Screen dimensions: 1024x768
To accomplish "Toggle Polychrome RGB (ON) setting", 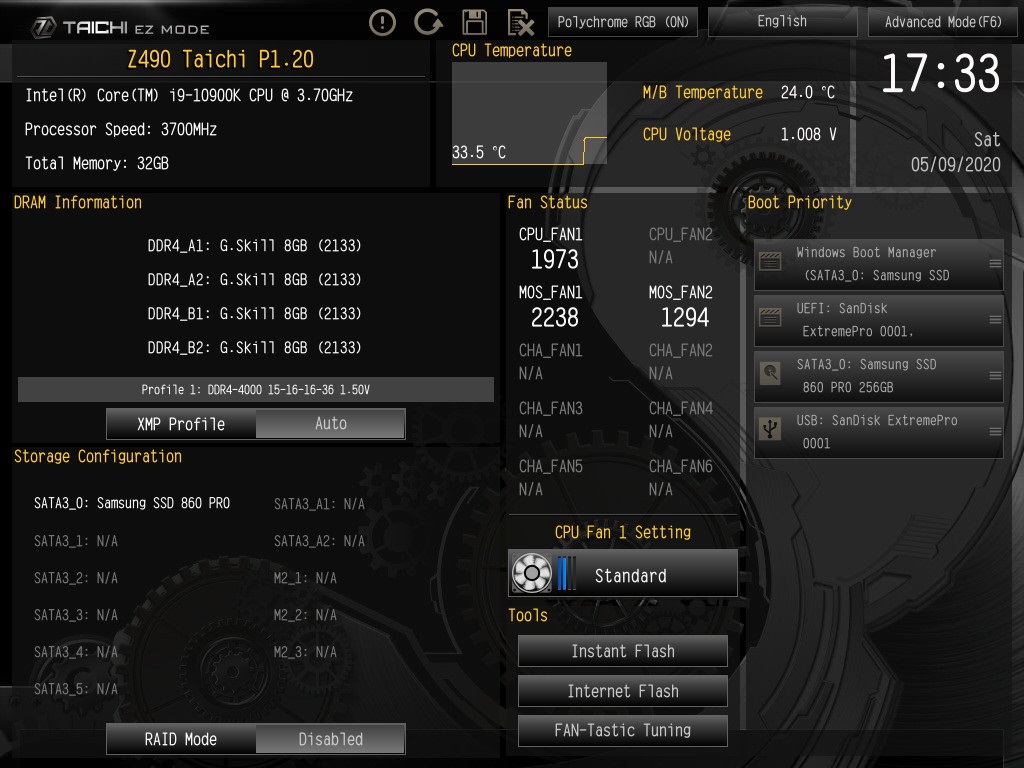I will (x=623, y=22).
